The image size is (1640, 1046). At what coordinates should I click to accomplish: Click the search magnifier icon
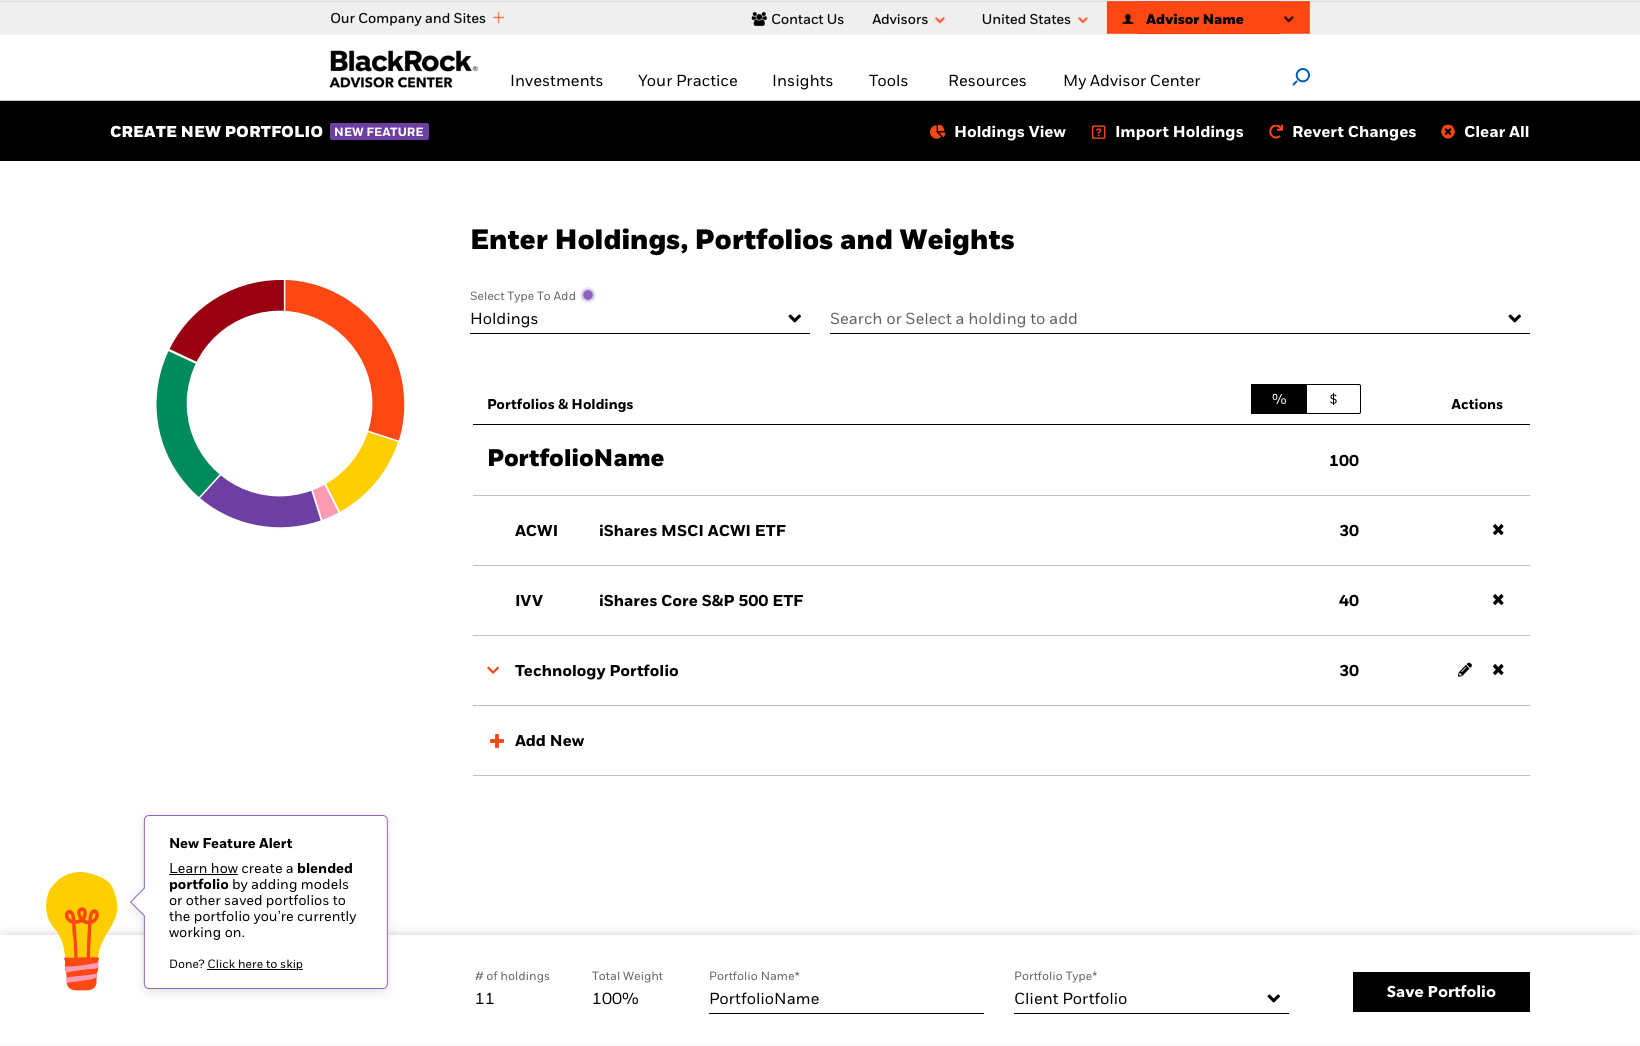pyautogui.click(x=1301, y=77)
